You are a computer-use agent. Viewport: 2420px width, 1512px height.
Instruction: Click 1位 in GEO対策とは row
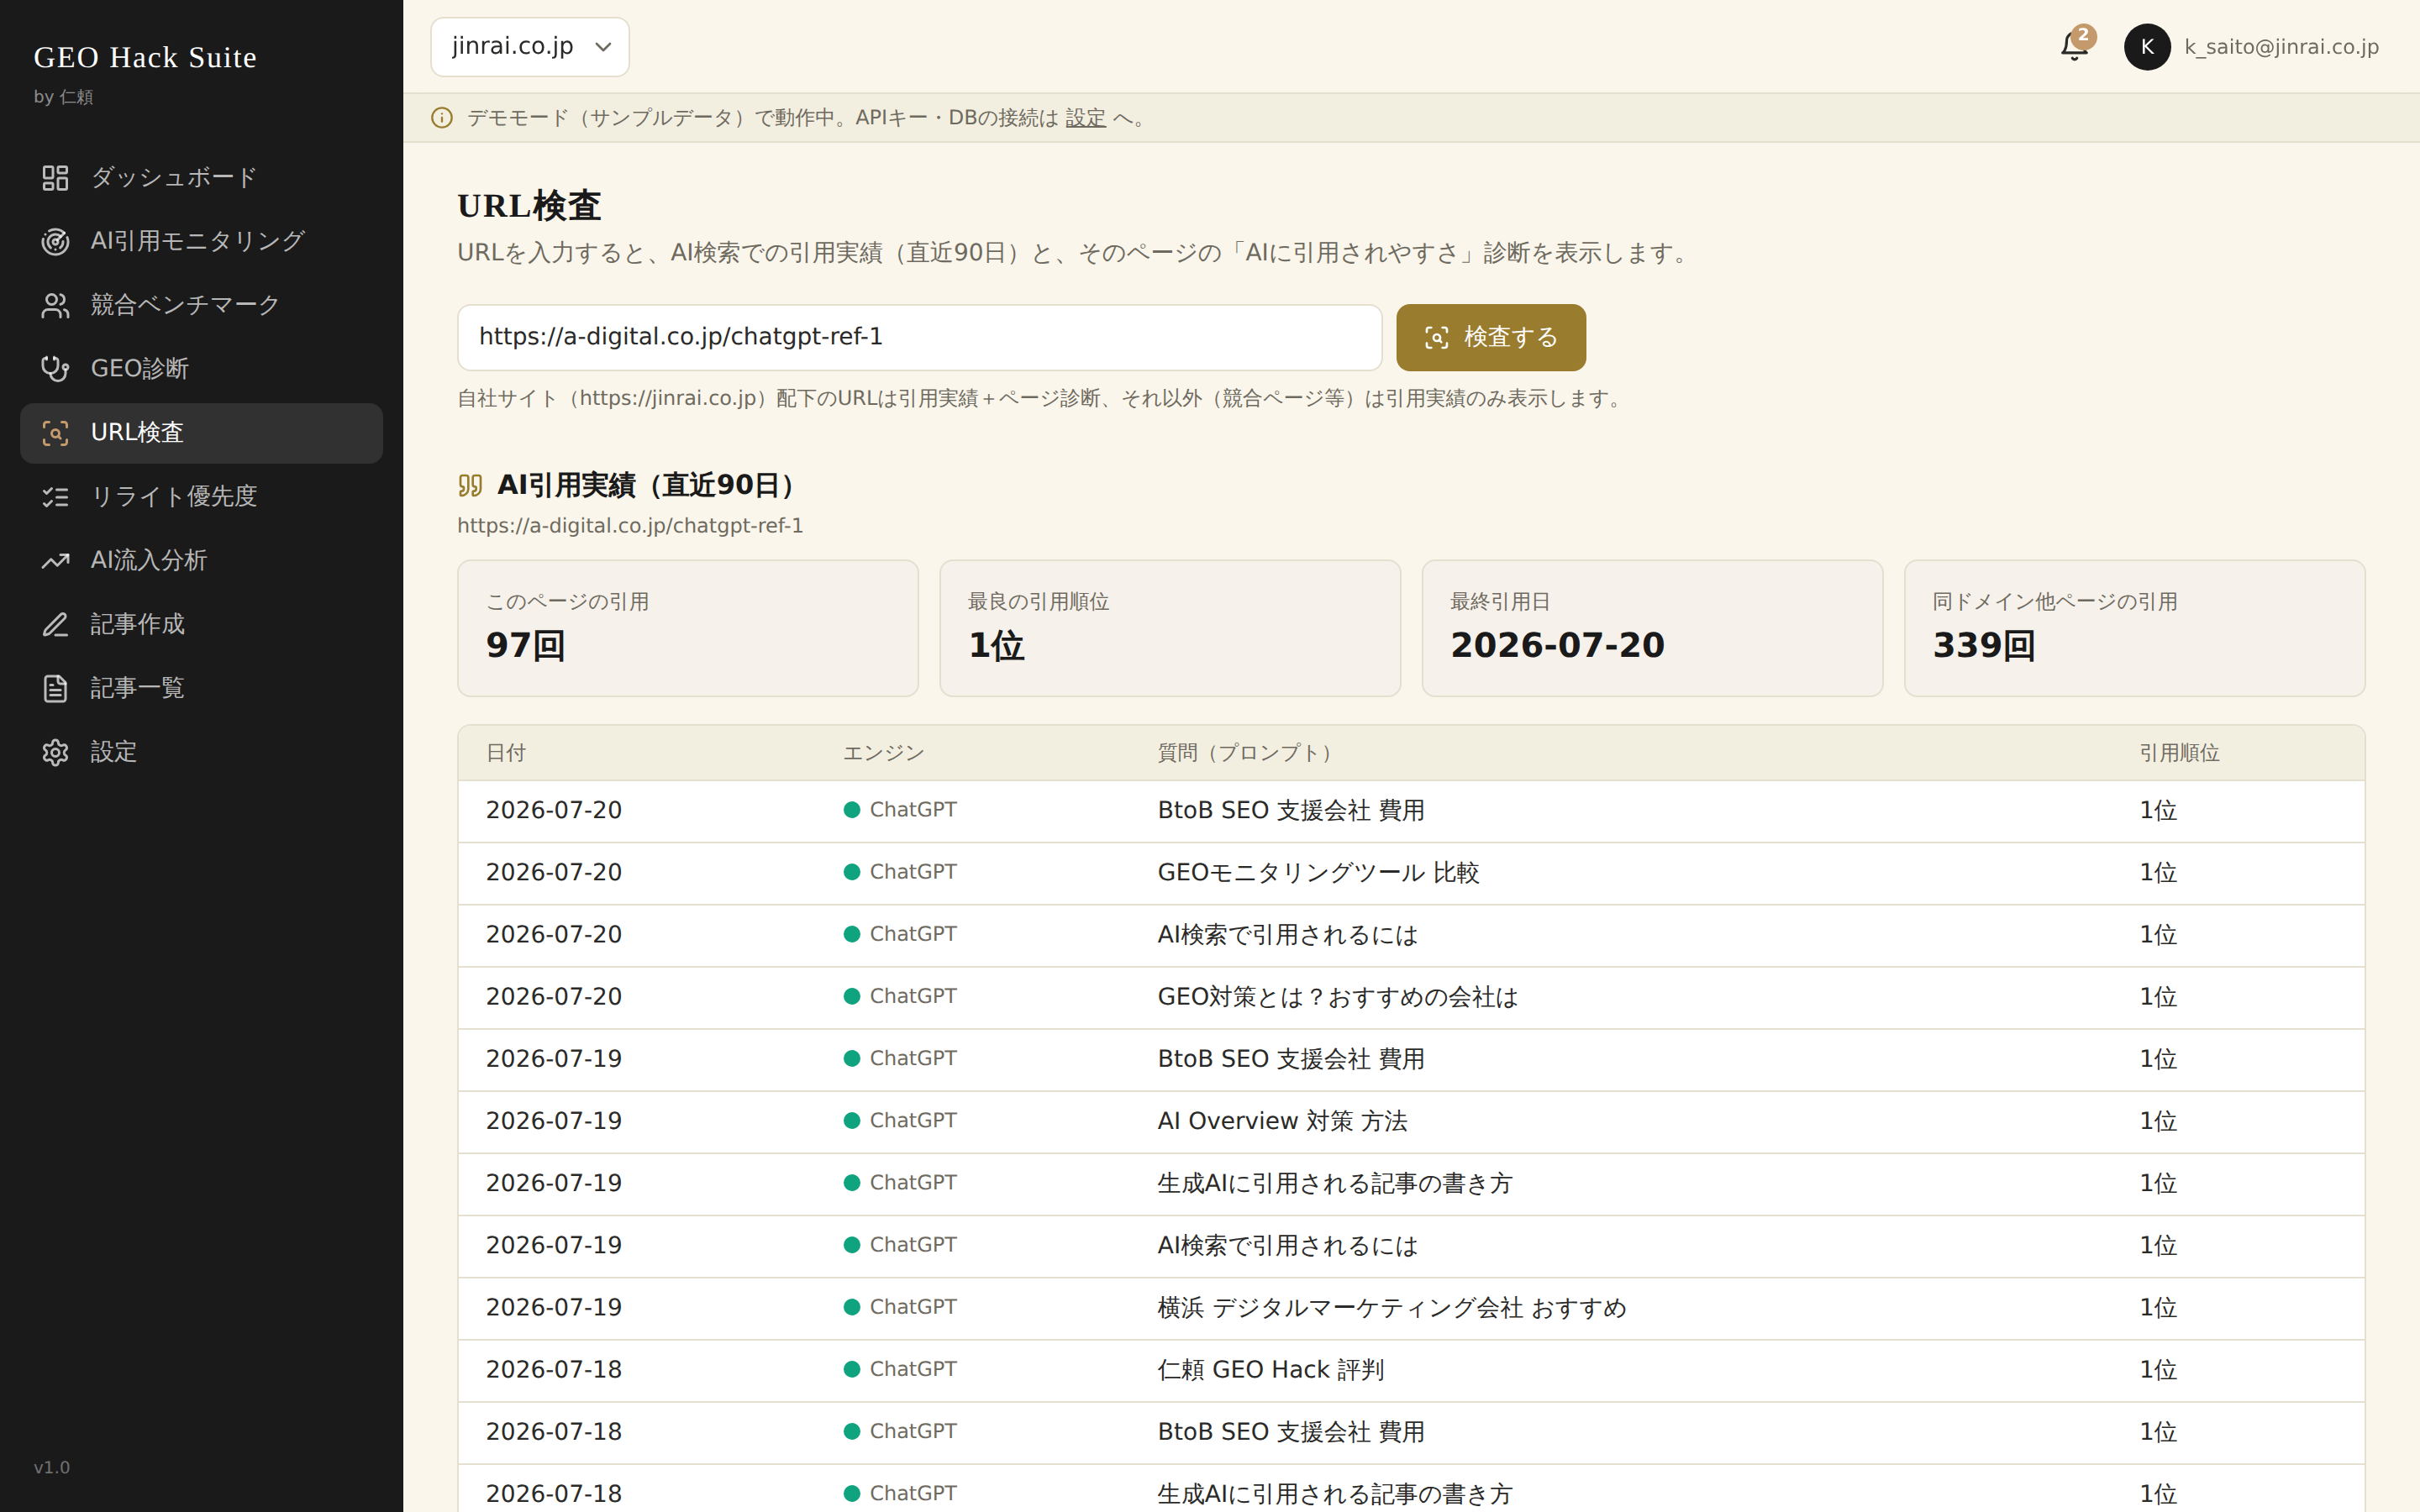click(2158, 997)
